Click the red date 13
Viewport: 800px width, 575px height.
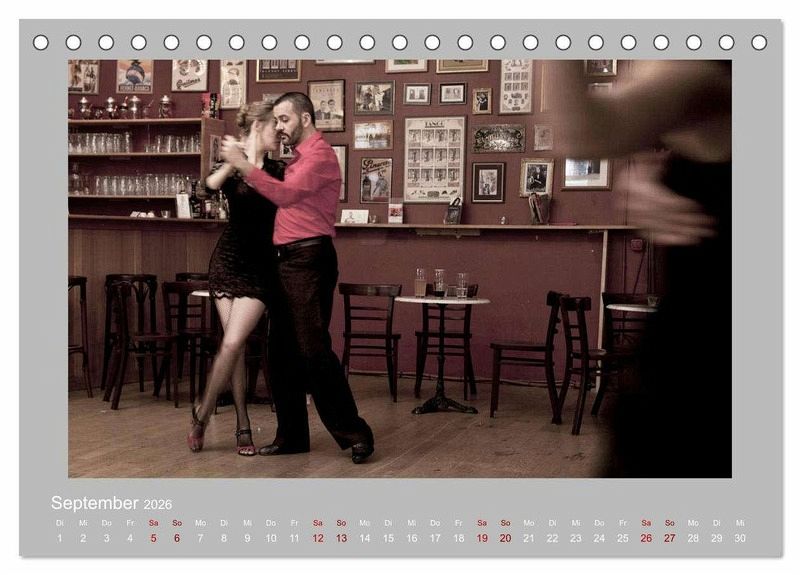341,538
